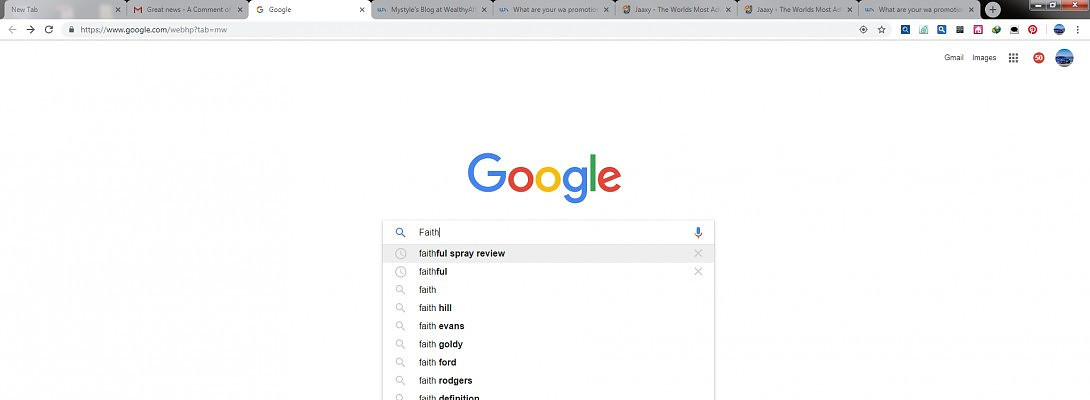Open the Gmail link
1090x400 pixels.
954,58
